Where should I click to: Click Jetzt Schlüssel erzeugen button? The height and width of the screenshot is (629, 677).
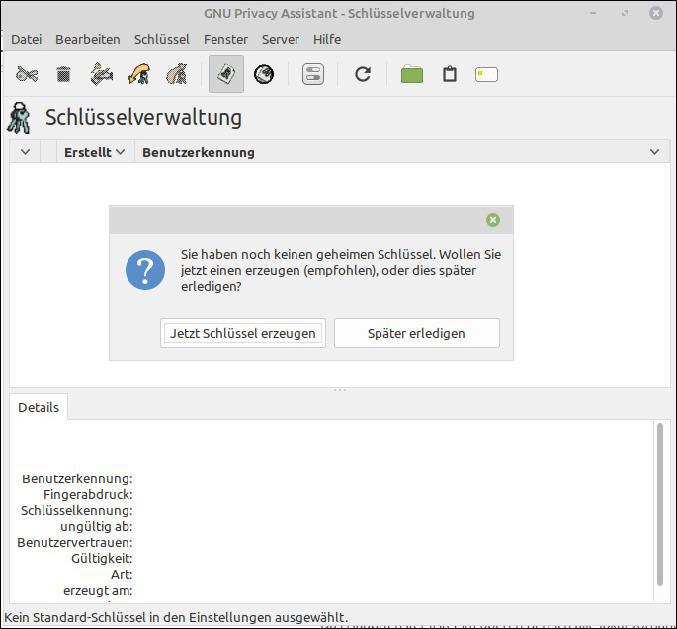[x=243, y=333]
